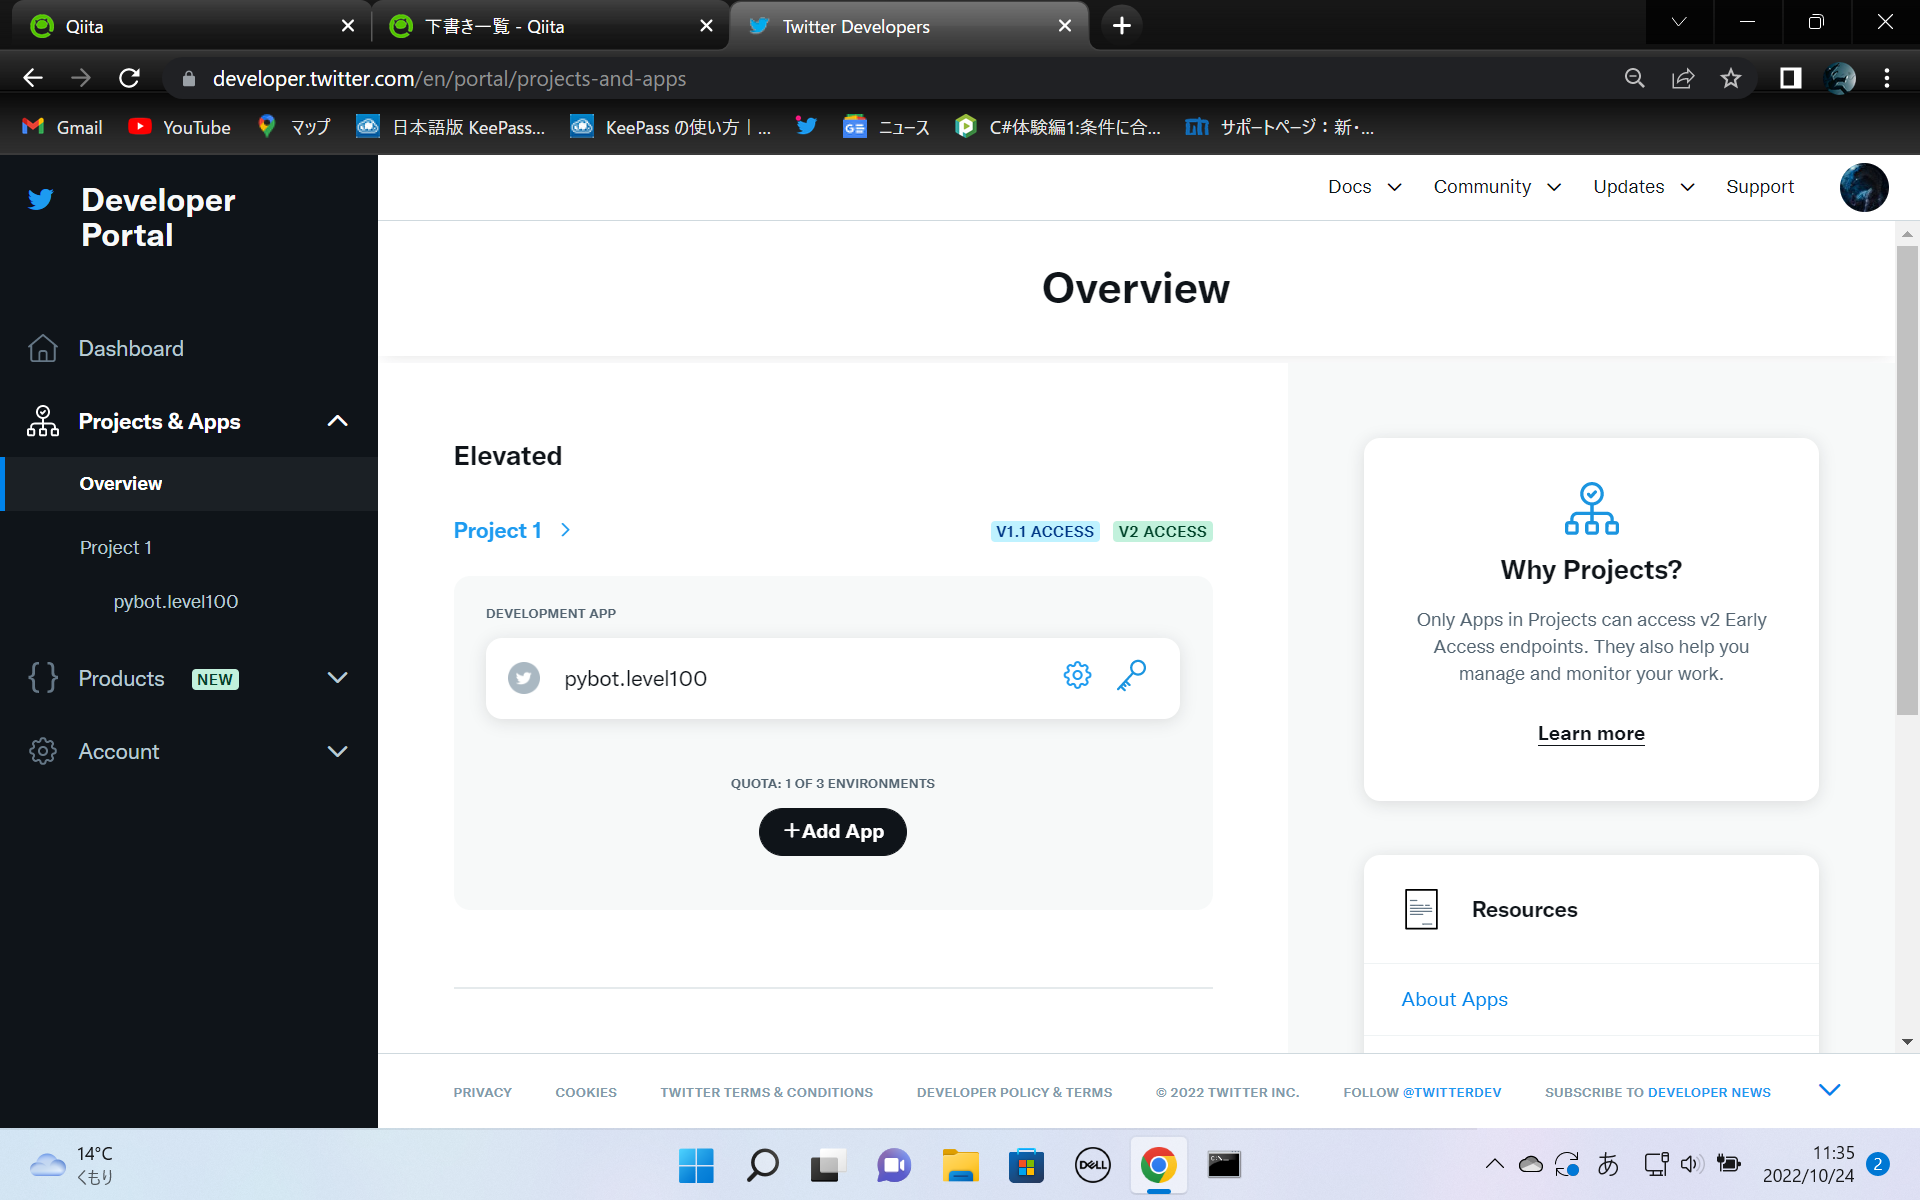1920x1200 pixels.
Task: Open Developer Policy & Terms link
Action: coord(1014,1092)
